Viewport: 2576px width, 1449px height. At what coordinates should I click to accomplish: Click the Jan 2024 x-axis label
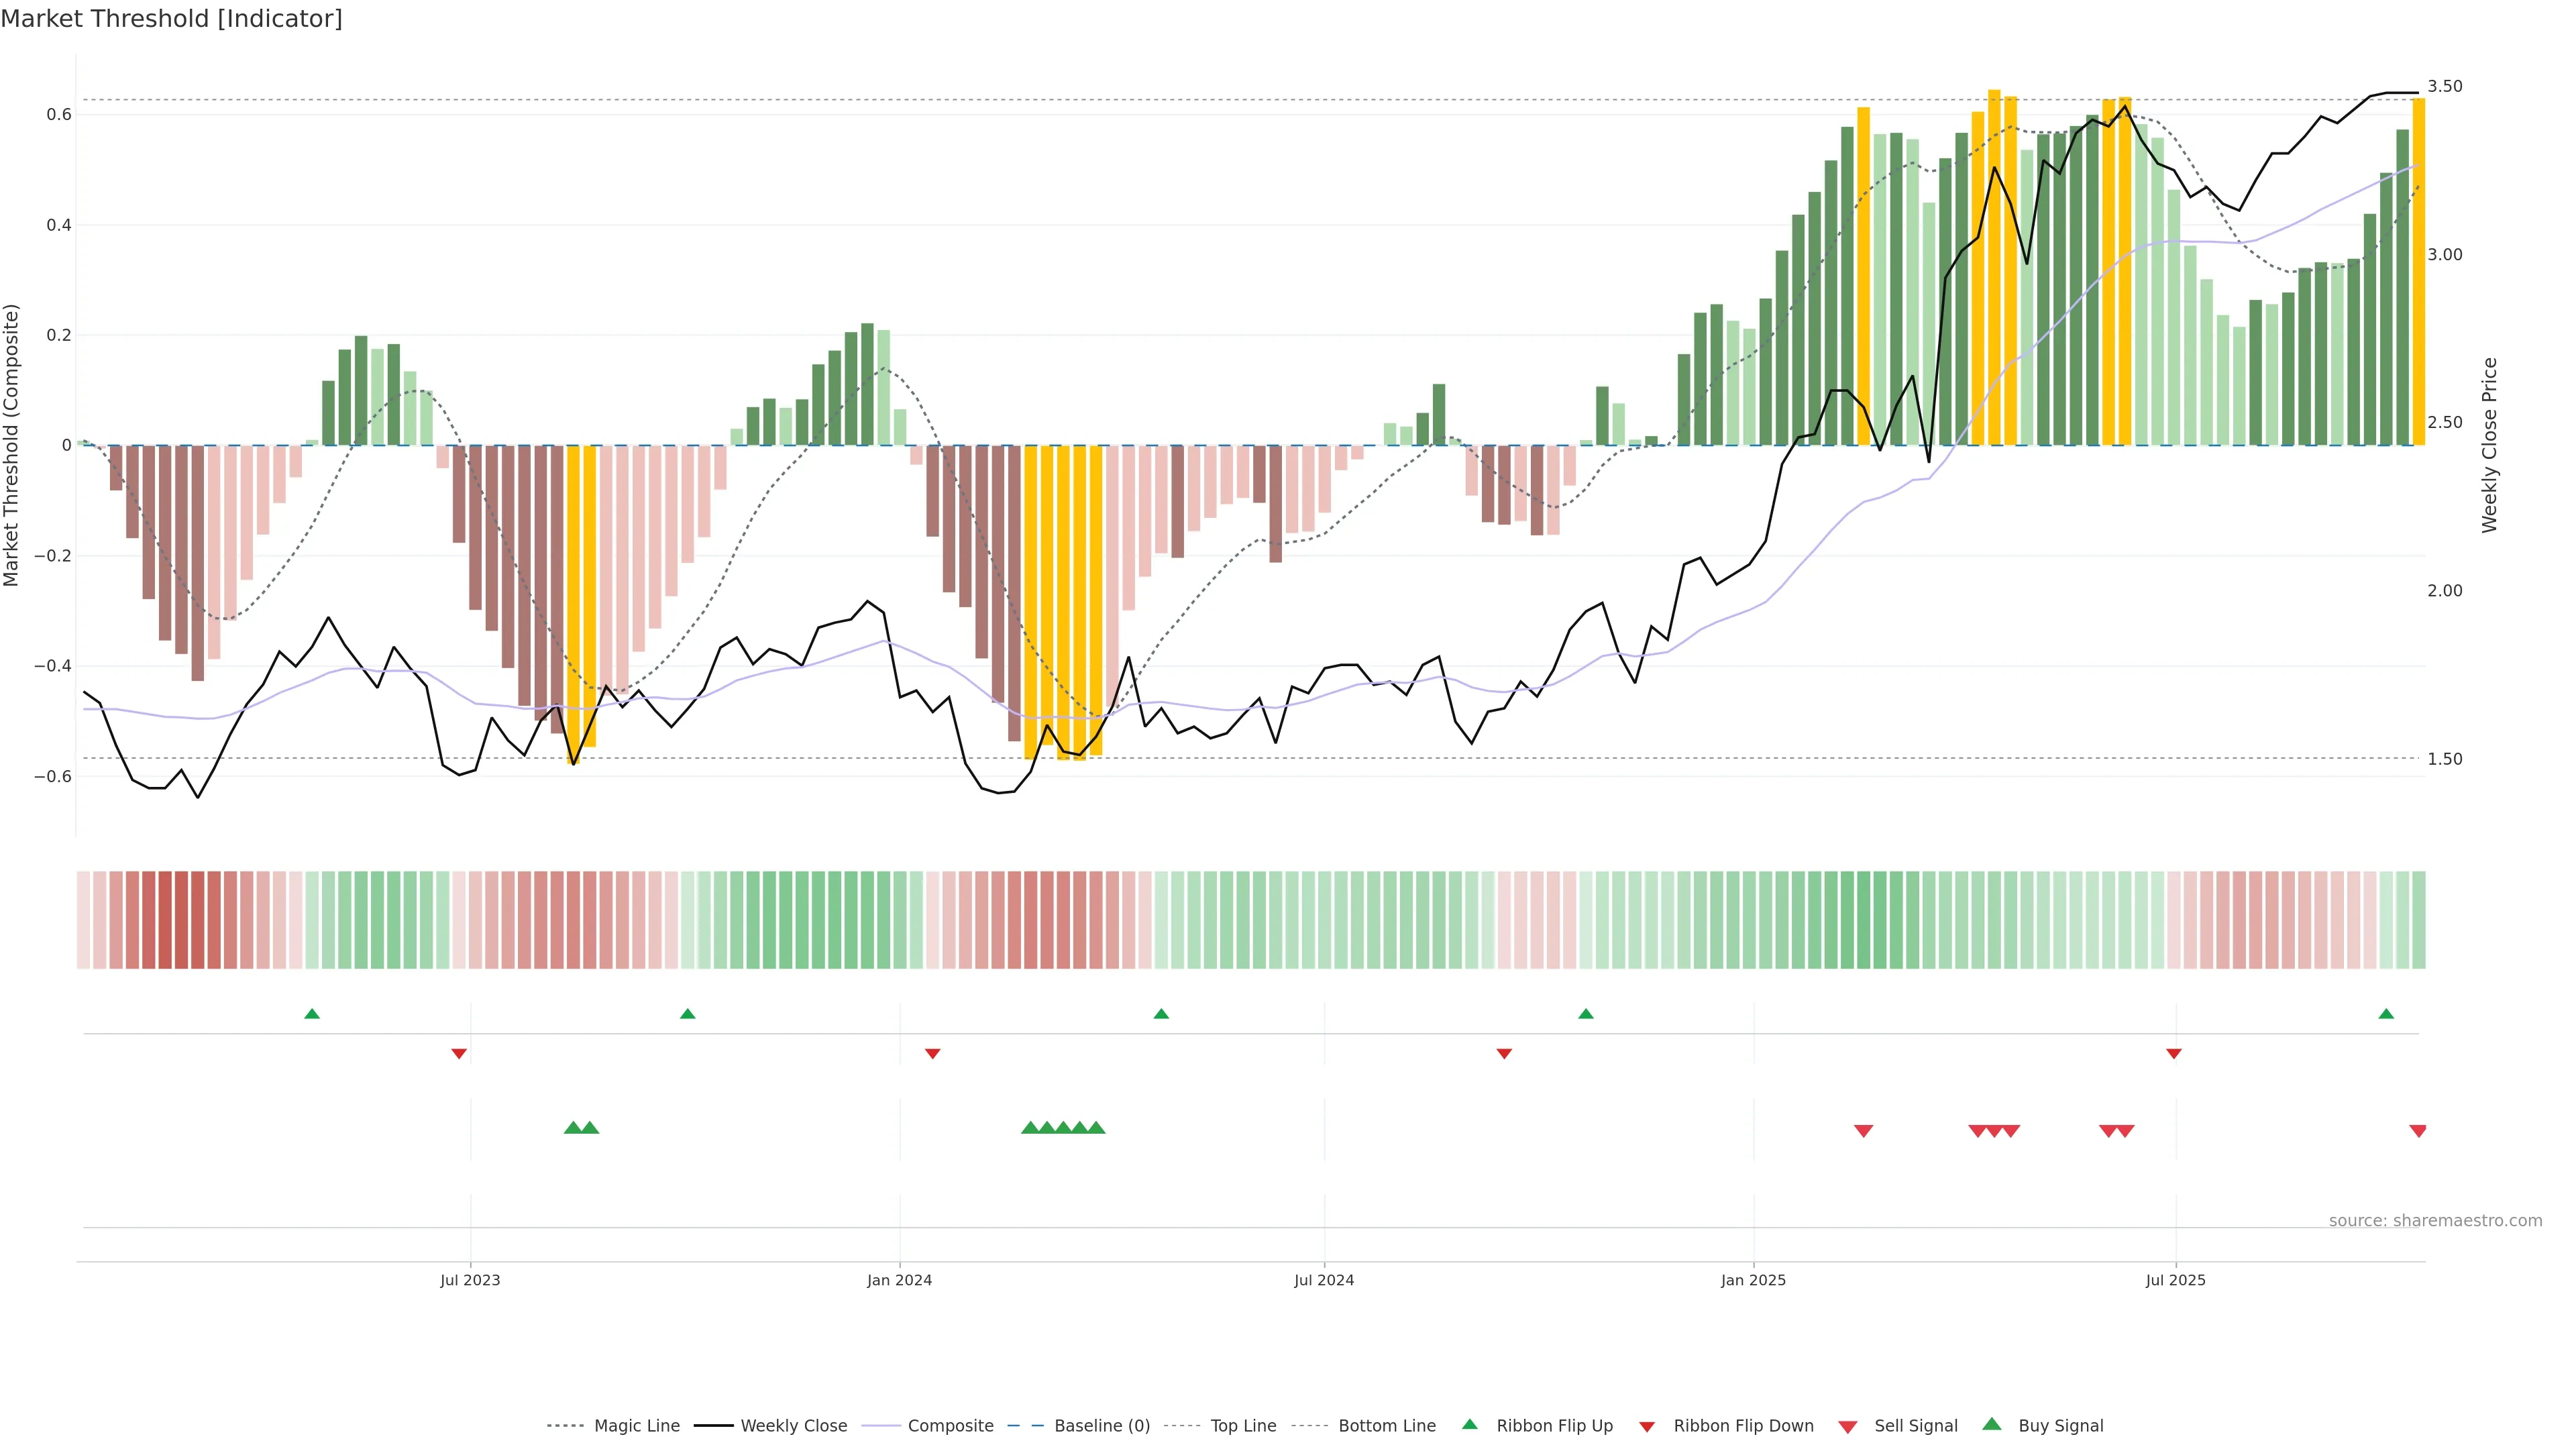(x=899, y=1280)
